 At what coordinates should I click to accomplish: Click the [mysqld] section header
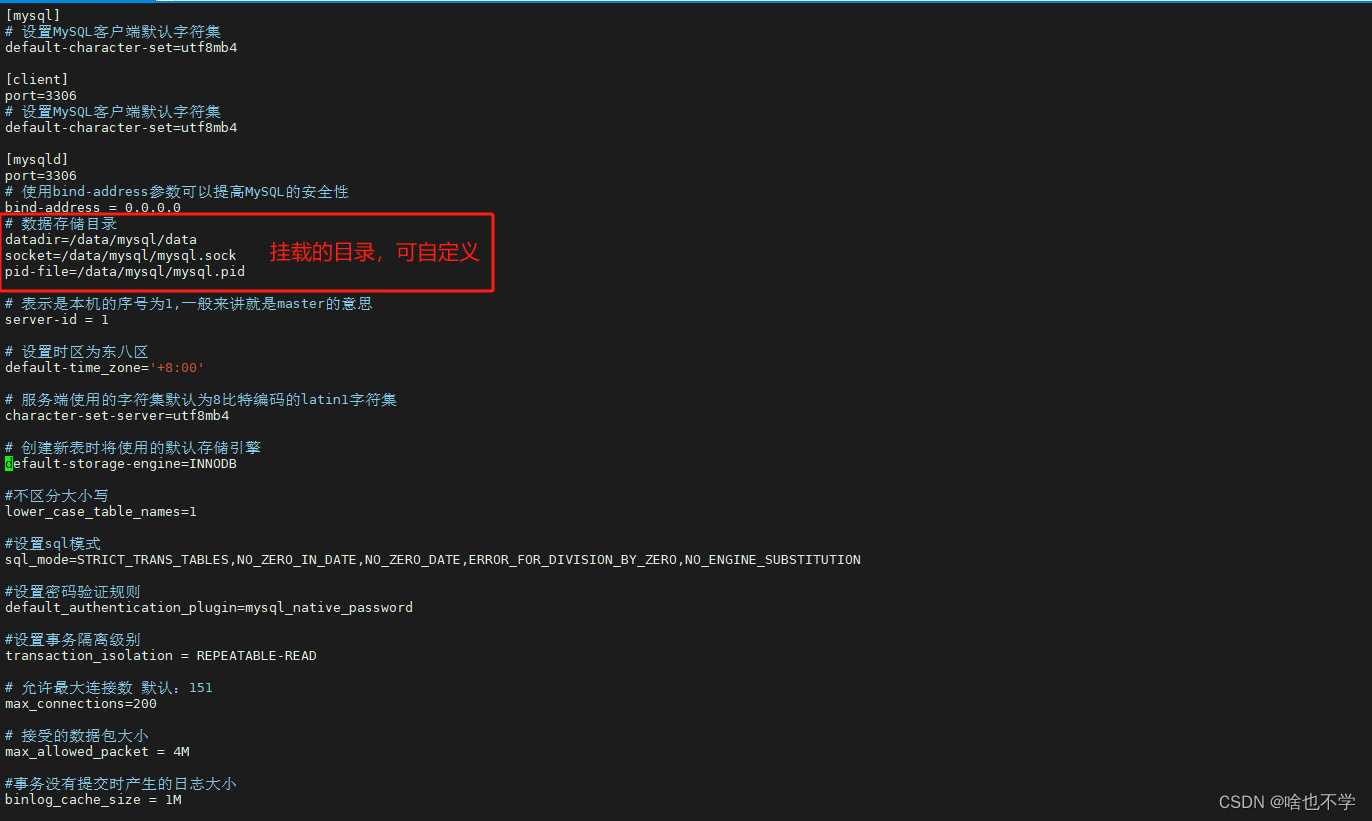(36, 159)
